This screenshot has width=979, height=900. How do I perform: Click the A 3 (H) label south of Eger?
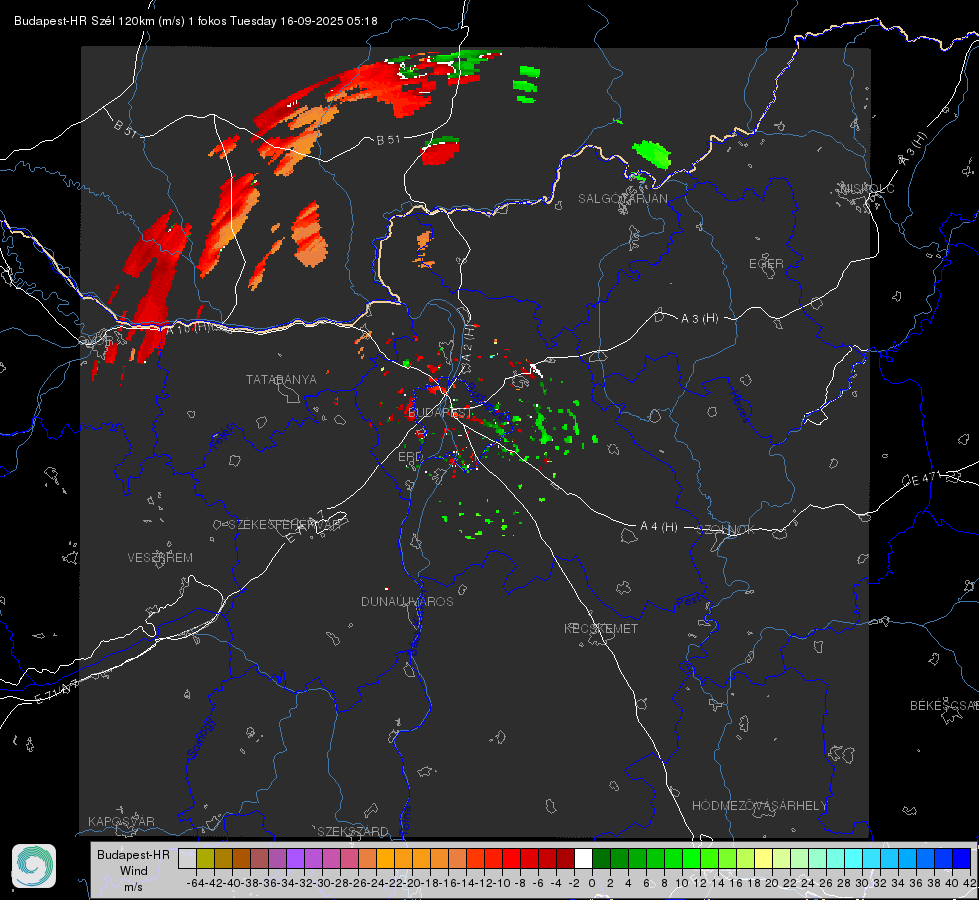click(x=699, y=319)
